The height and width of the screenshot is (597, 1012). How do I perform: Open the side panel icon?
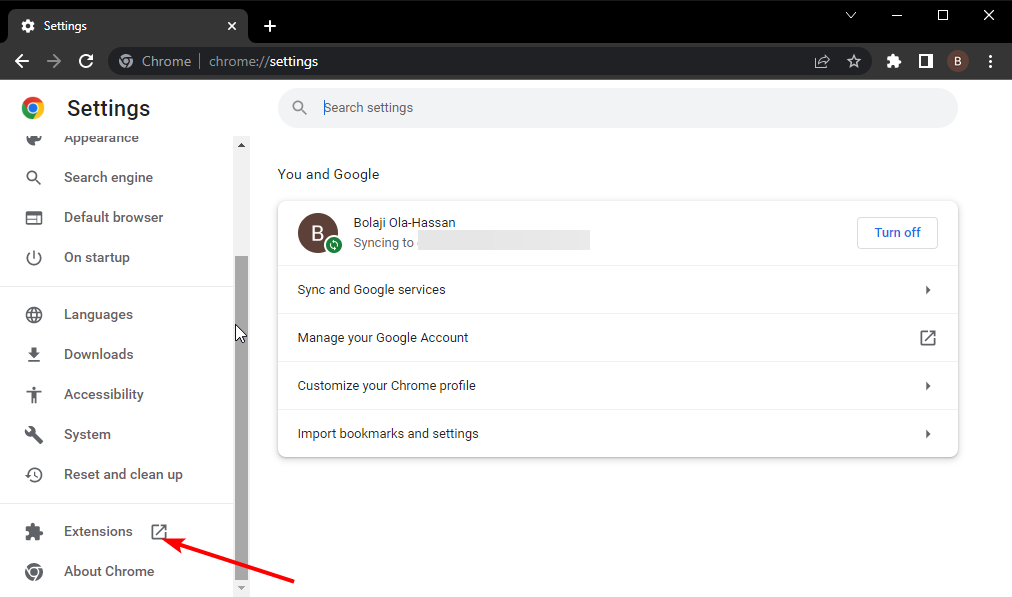[926, 61]
